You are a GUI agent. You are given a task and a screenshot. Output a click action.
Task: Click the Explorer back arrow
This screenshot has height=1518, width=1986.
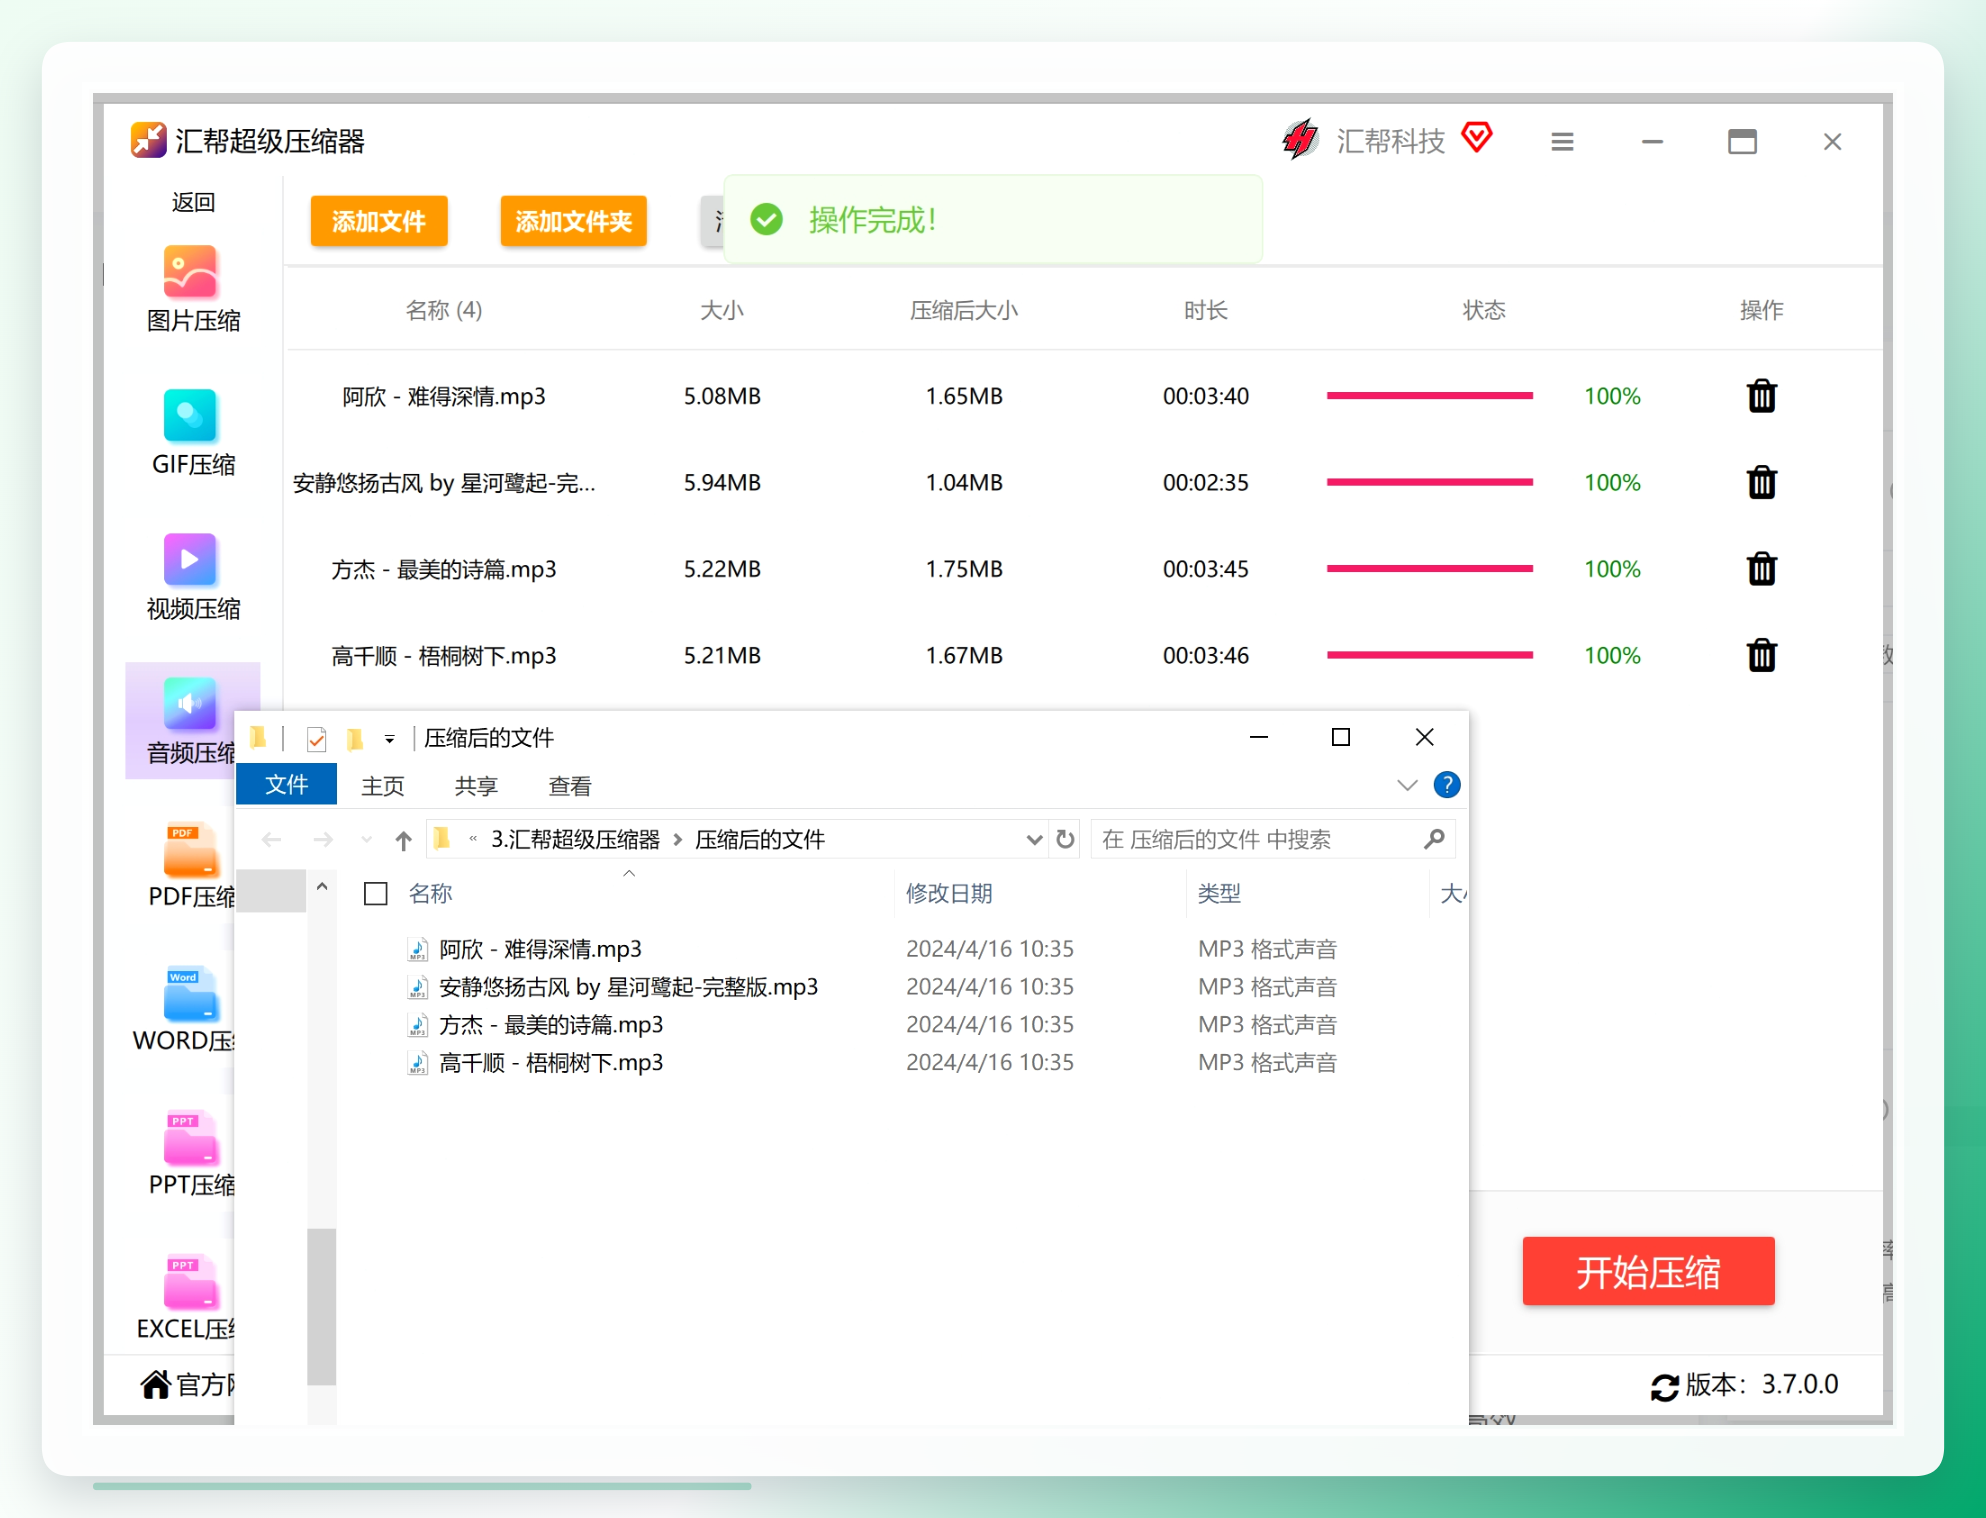271,840
